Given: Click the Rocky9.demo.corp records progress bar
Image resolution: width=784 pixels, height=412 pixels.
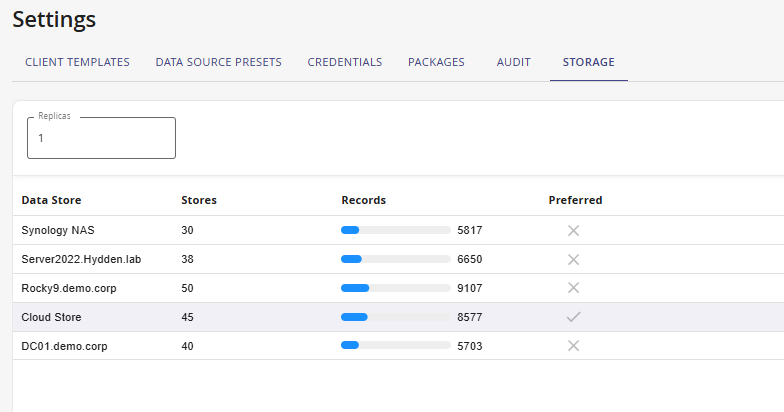Looking at the screenshot, I should click(x=395, y=288).
